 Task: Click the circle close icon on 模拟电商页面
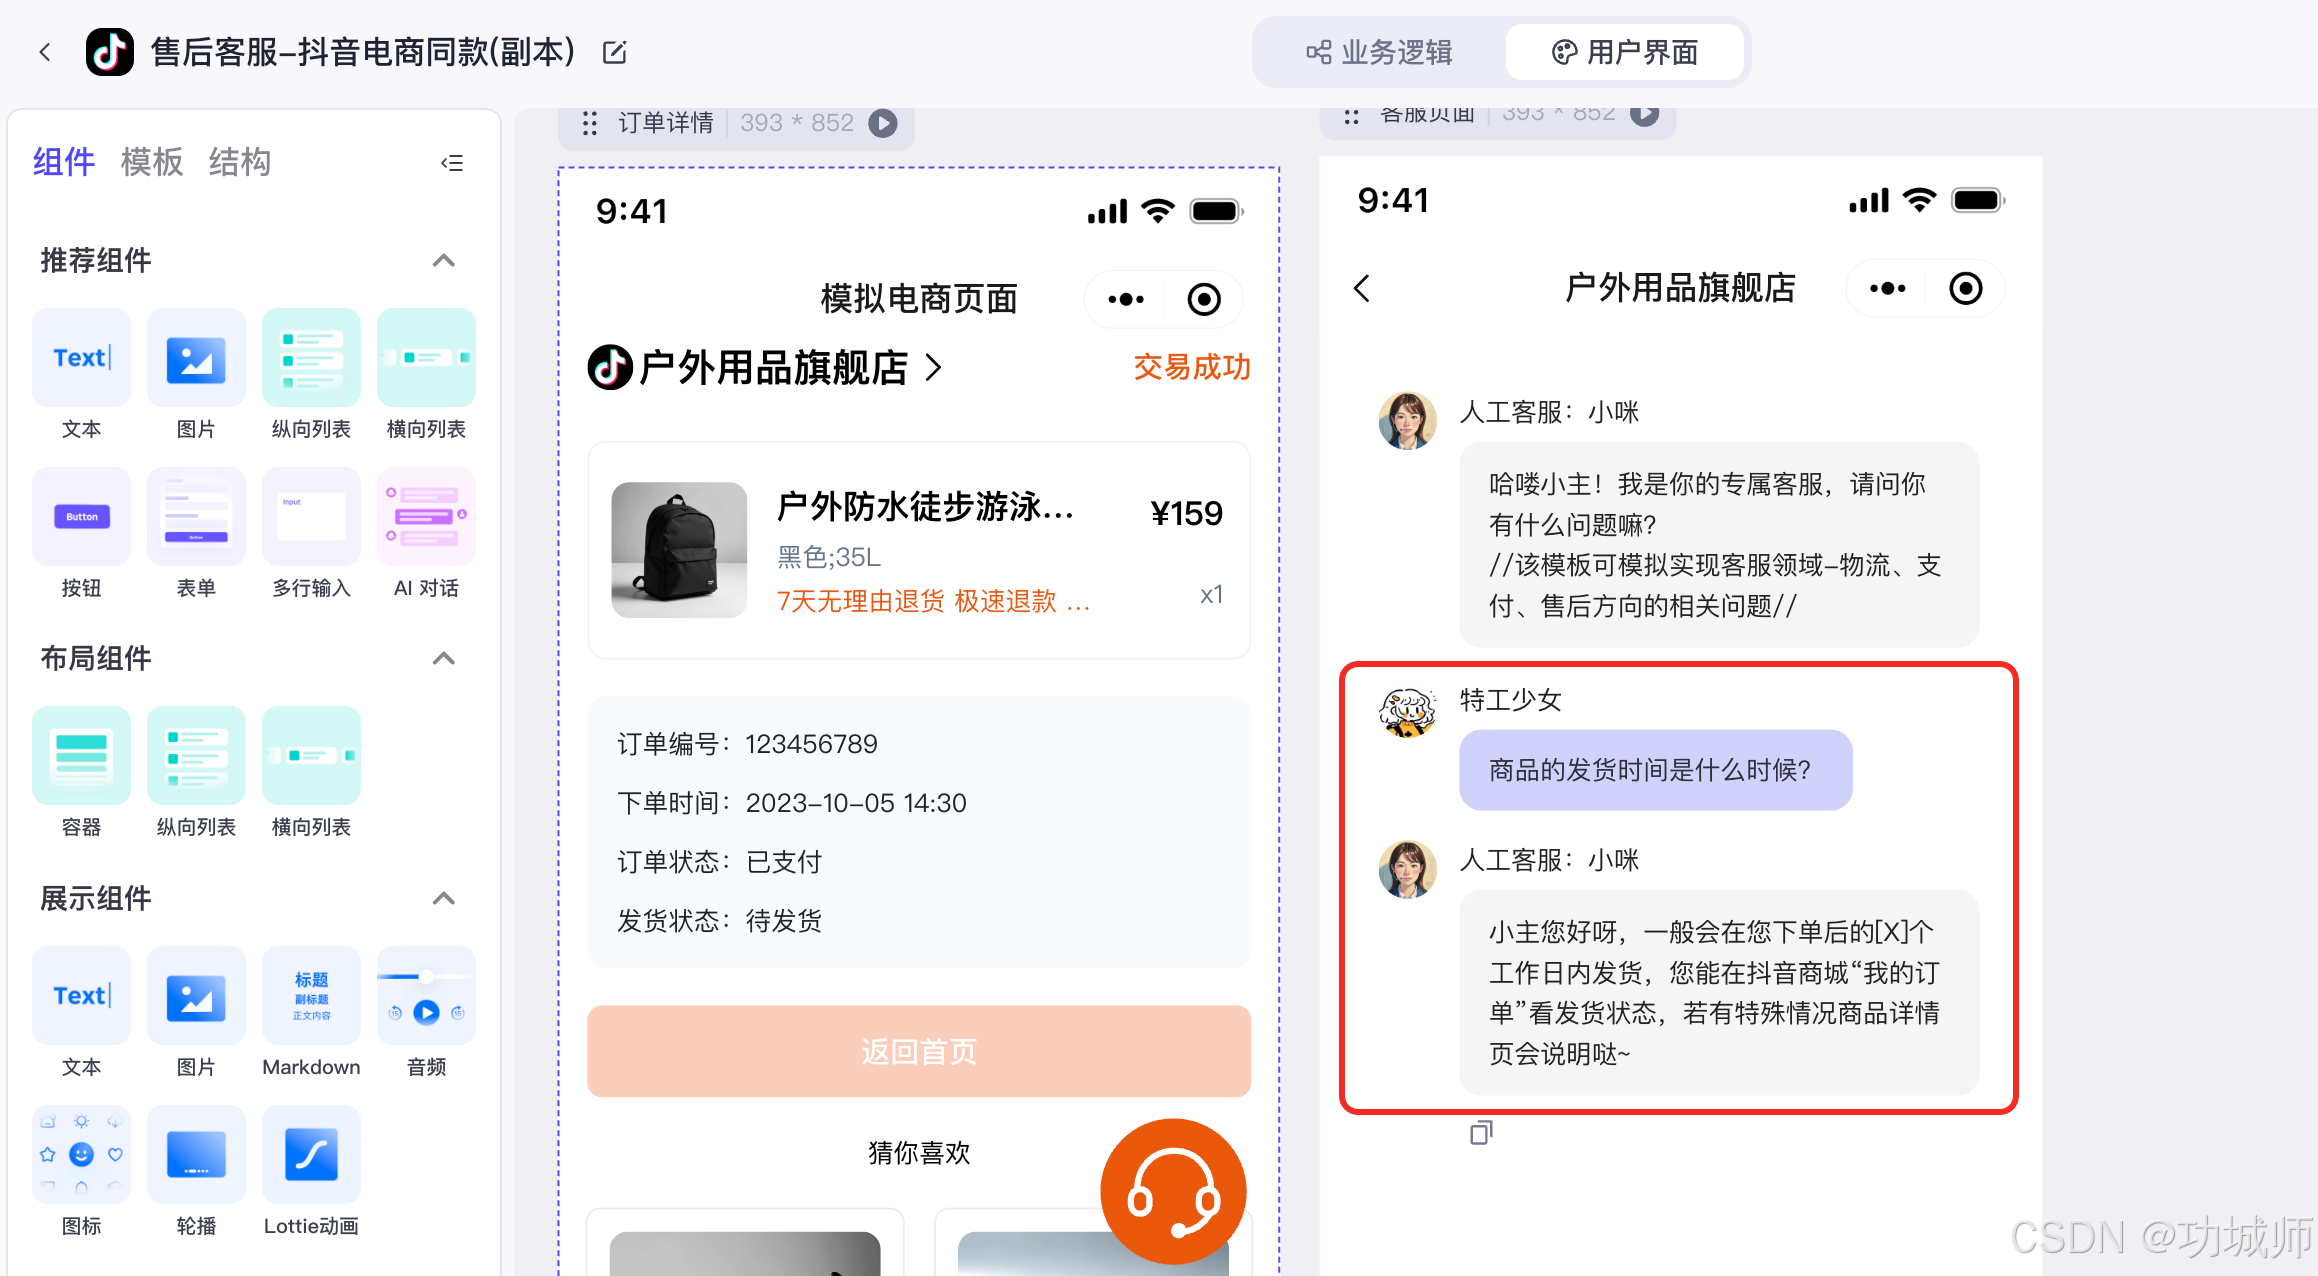pos(1204,299)
